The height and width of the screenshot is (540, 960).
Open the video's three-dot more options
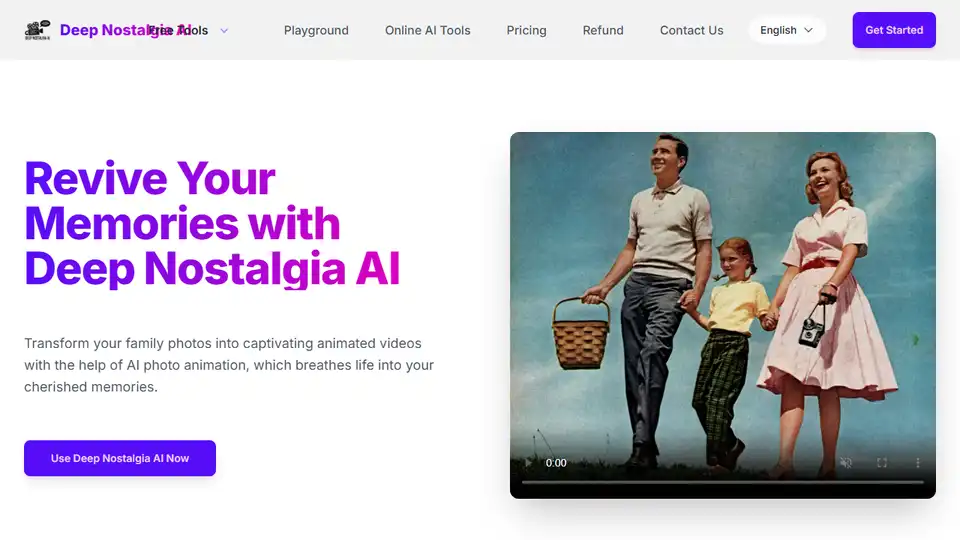(917, 463)
